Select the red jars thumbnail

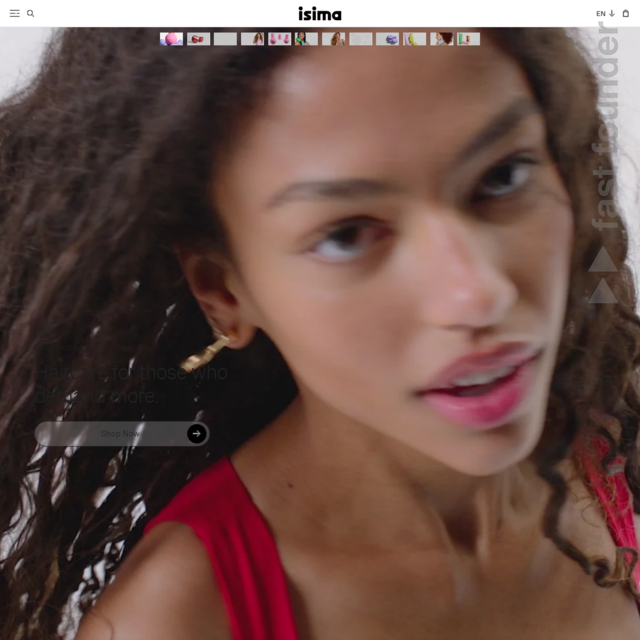click(x=198, y=39)
